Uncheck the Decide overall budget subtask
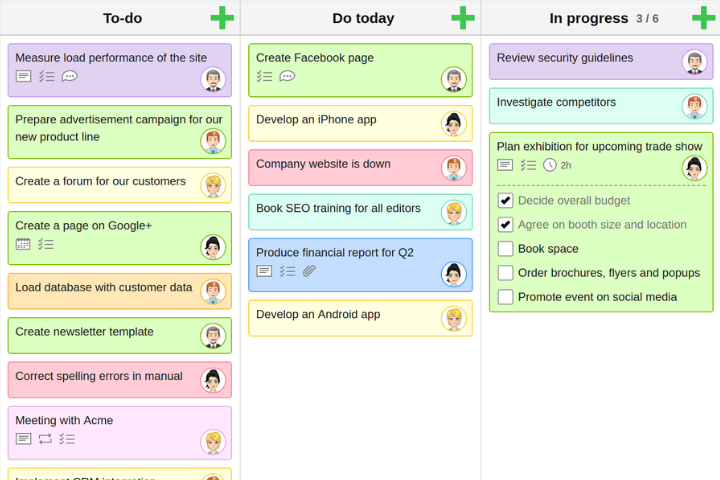The width and height of the screenshot is (720, 480). (506, 201)
